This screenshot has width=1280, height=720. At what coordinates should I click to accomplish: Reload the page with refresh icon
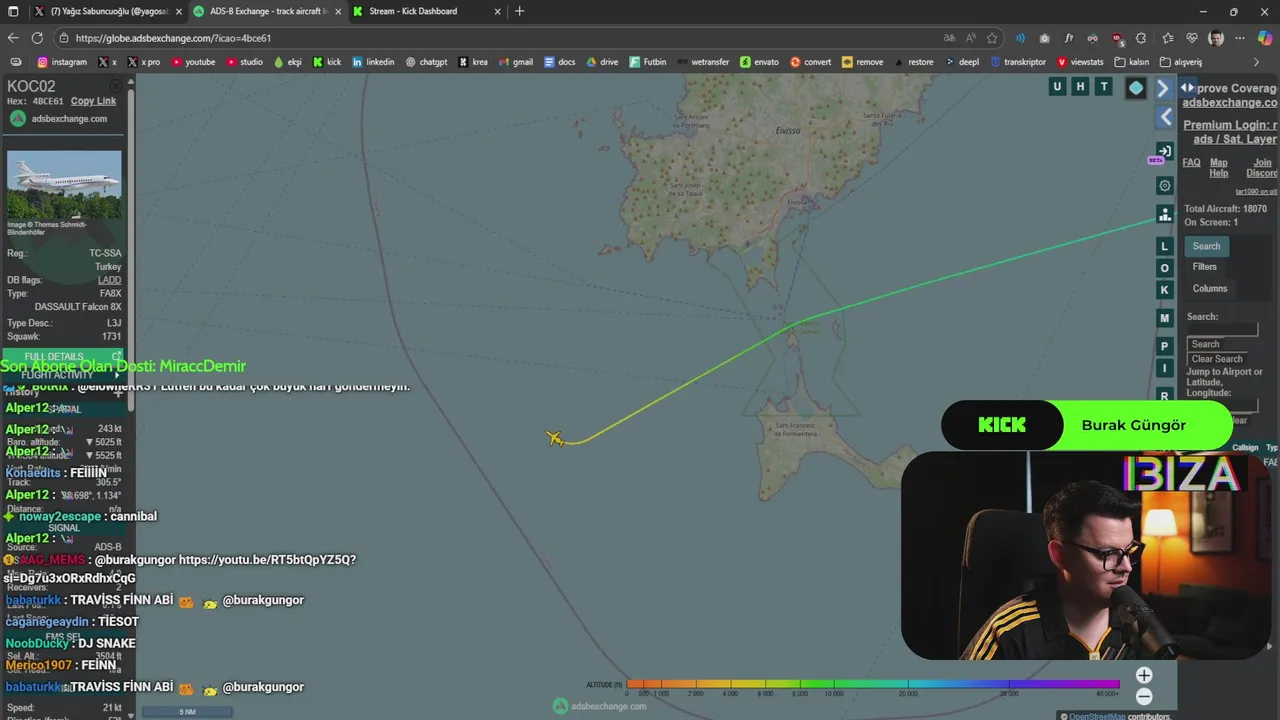pos(37,38)
